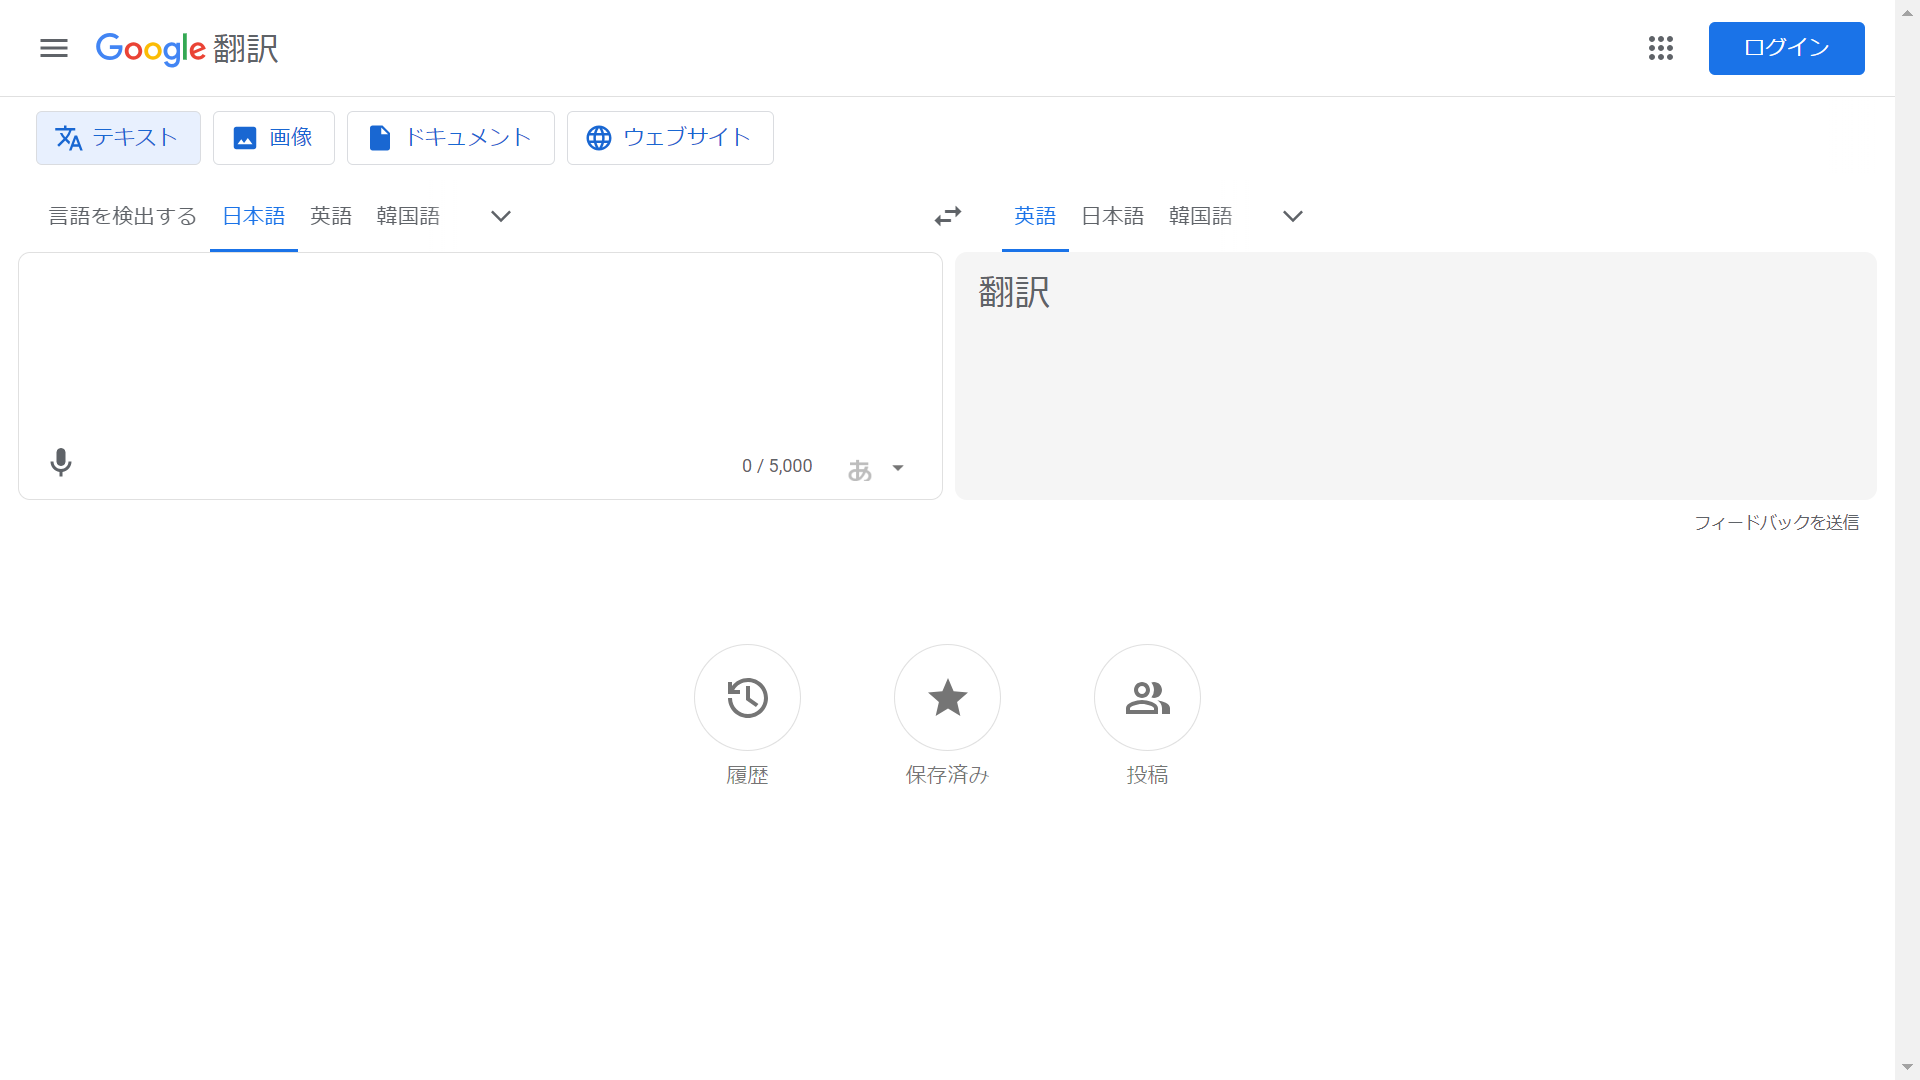Switch to the 画像 image translation tab

pyautogui.click(x=273, y=137)
